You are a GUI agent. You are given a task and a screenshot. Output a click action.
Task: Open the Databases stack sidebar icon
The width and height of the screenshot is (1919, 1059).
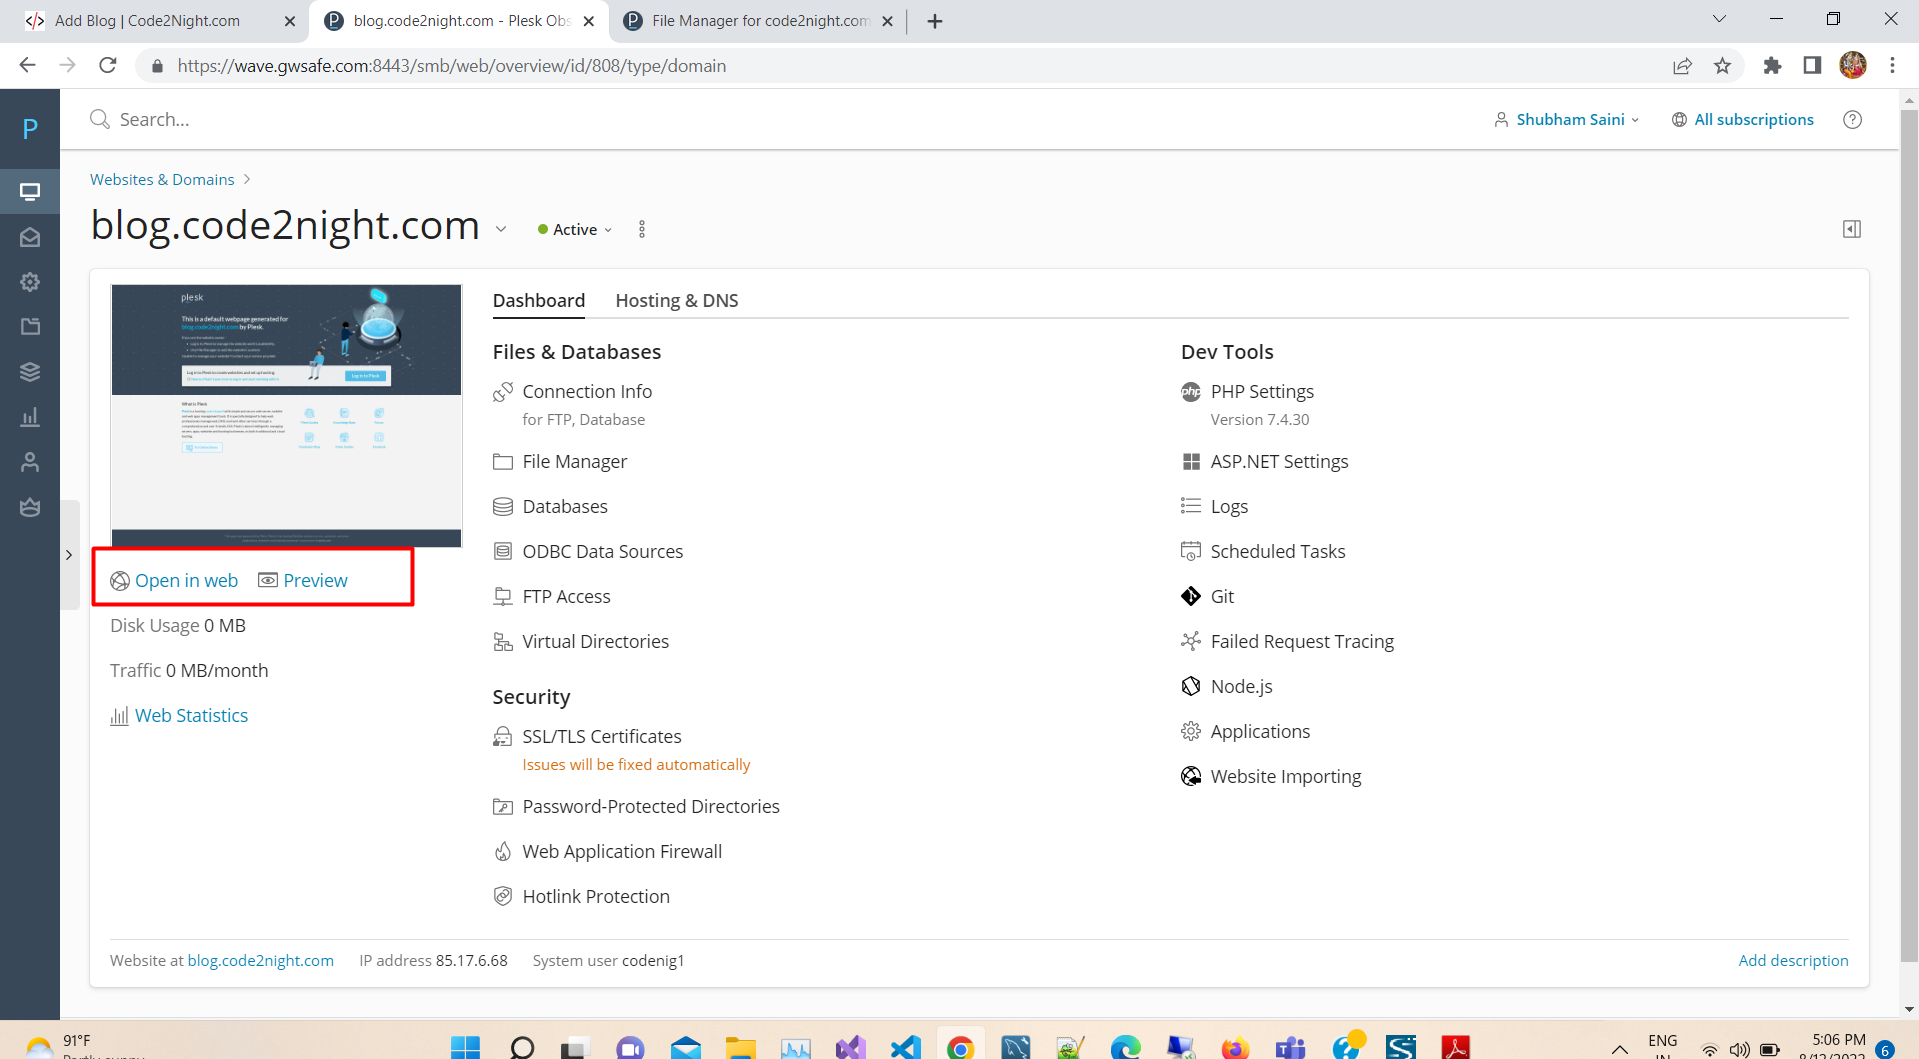pyautogui.click(x=30, y=372)
